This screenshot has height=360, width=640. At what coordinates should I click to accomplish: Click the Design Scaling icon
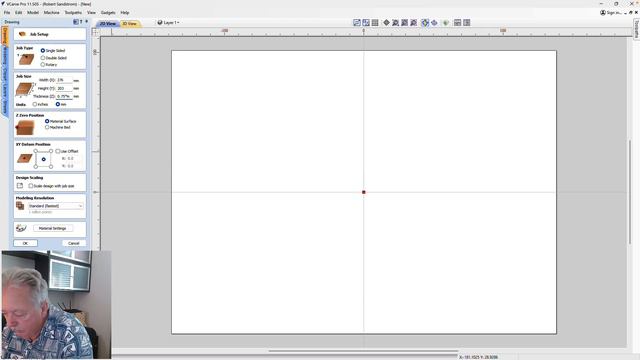pyautogui.click(x=20, y=186)
